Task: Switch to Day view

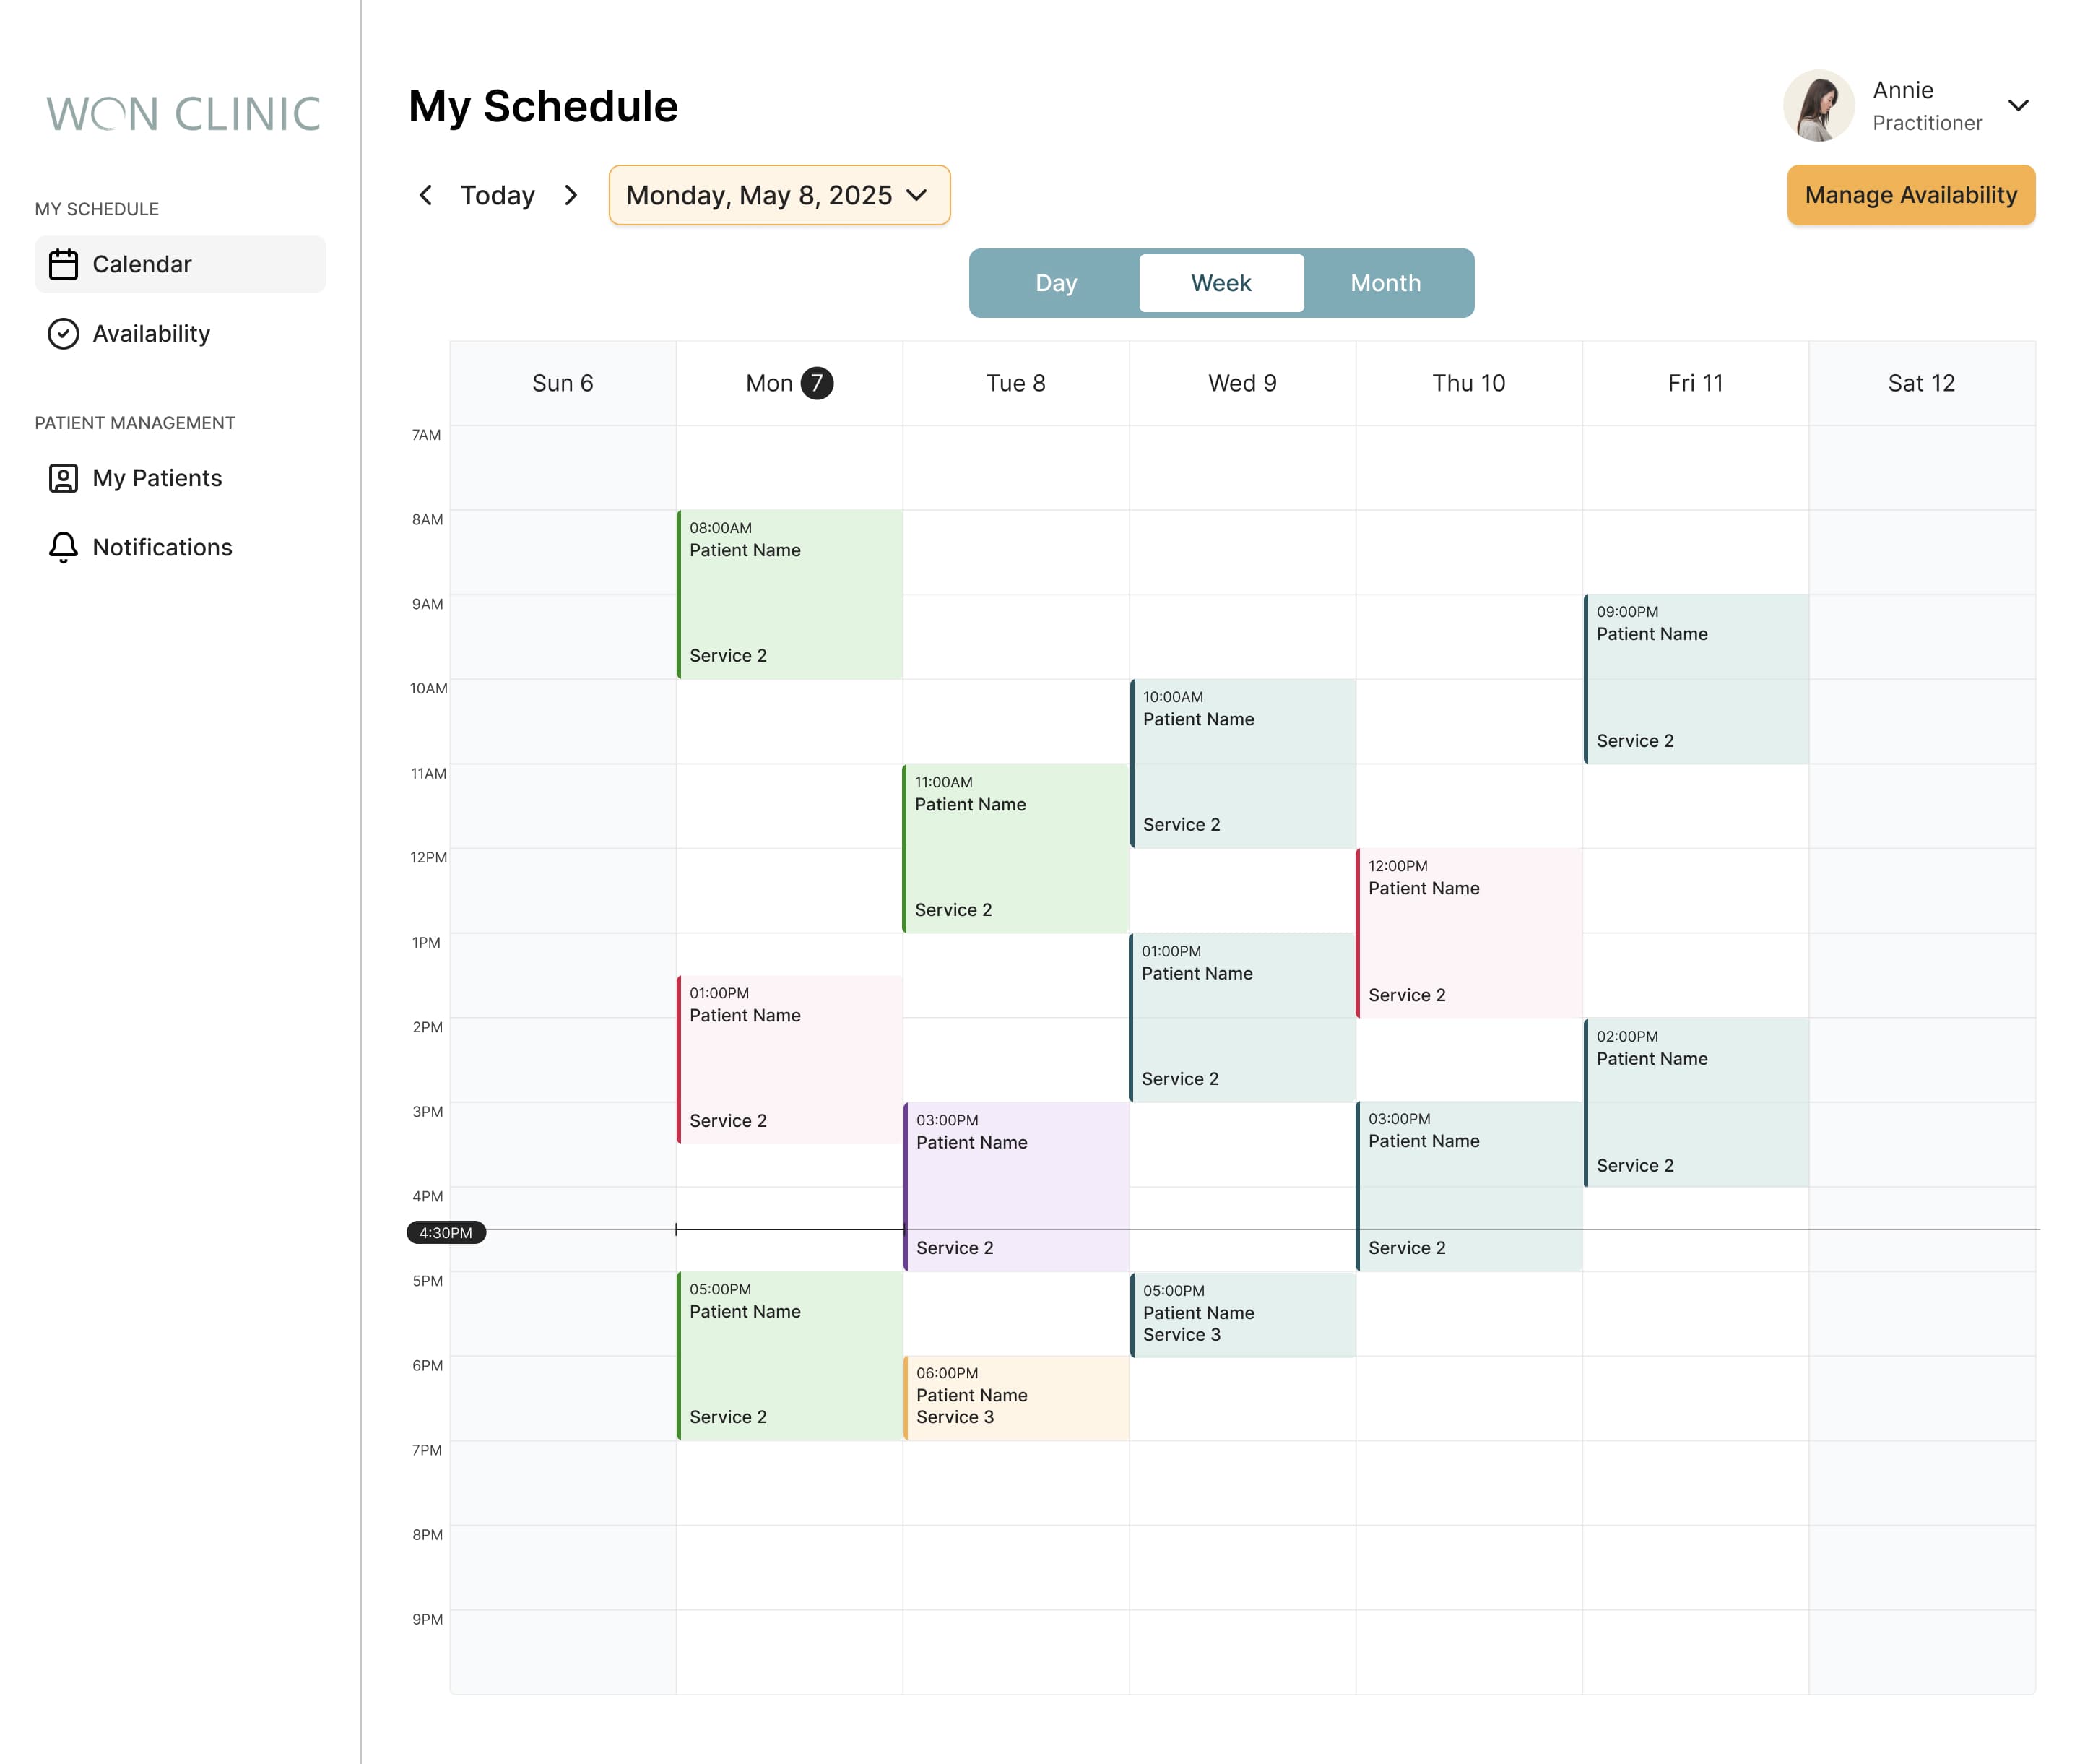Action: (x=1056, y=283)
